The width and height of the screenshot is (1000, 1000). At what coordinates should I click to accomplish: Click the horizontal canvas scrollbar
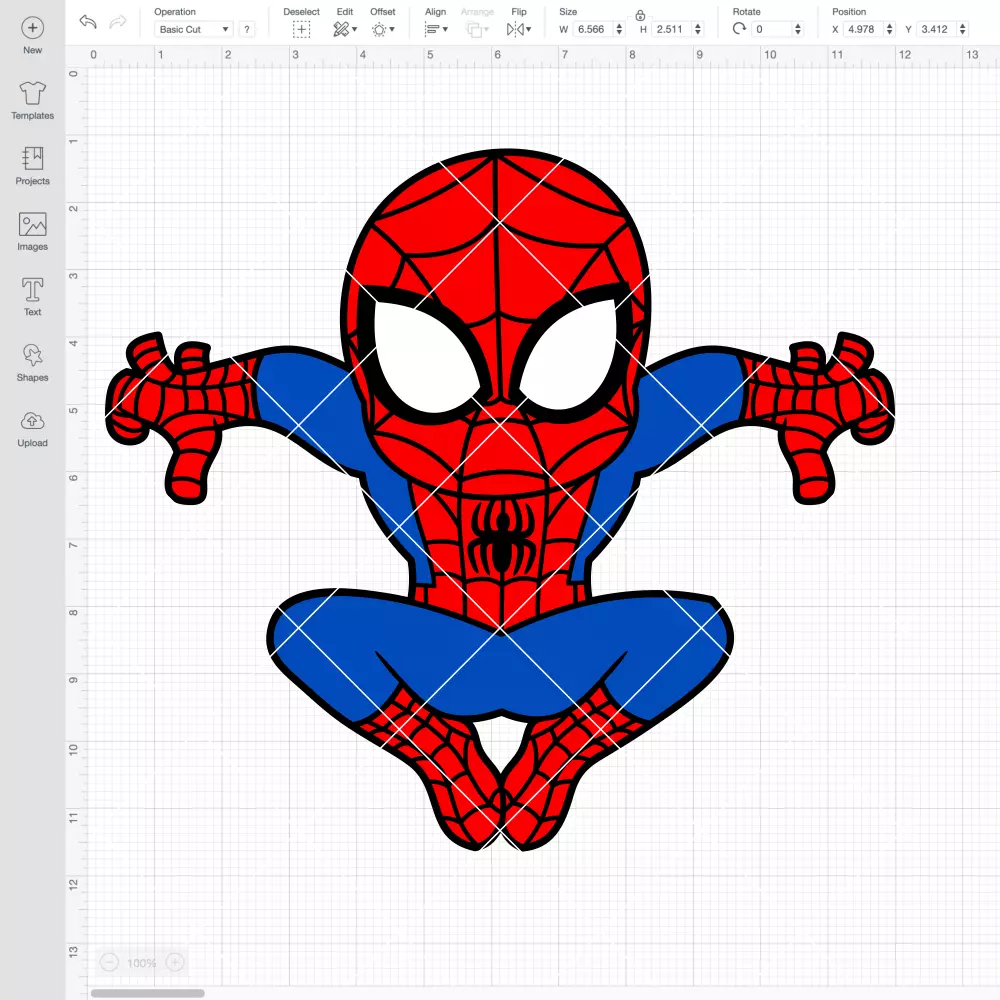(x=147, y=993)
